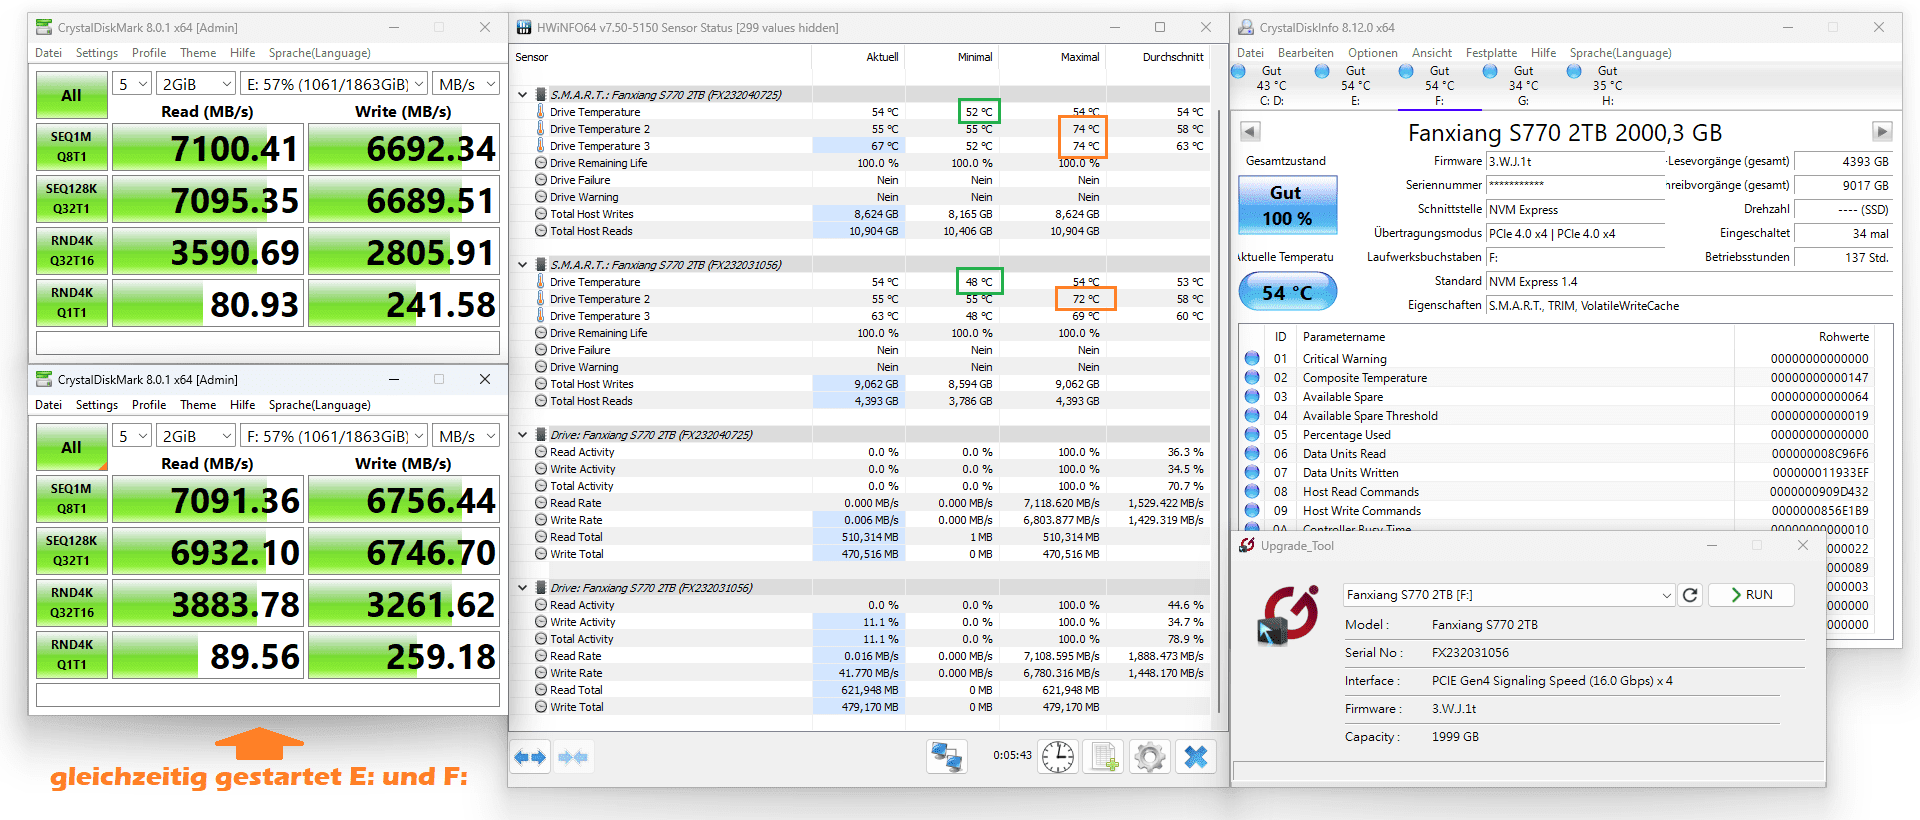
Task: Click Rohwerte column header in CrystalDiskInfo
Action: pos(1843,337)
